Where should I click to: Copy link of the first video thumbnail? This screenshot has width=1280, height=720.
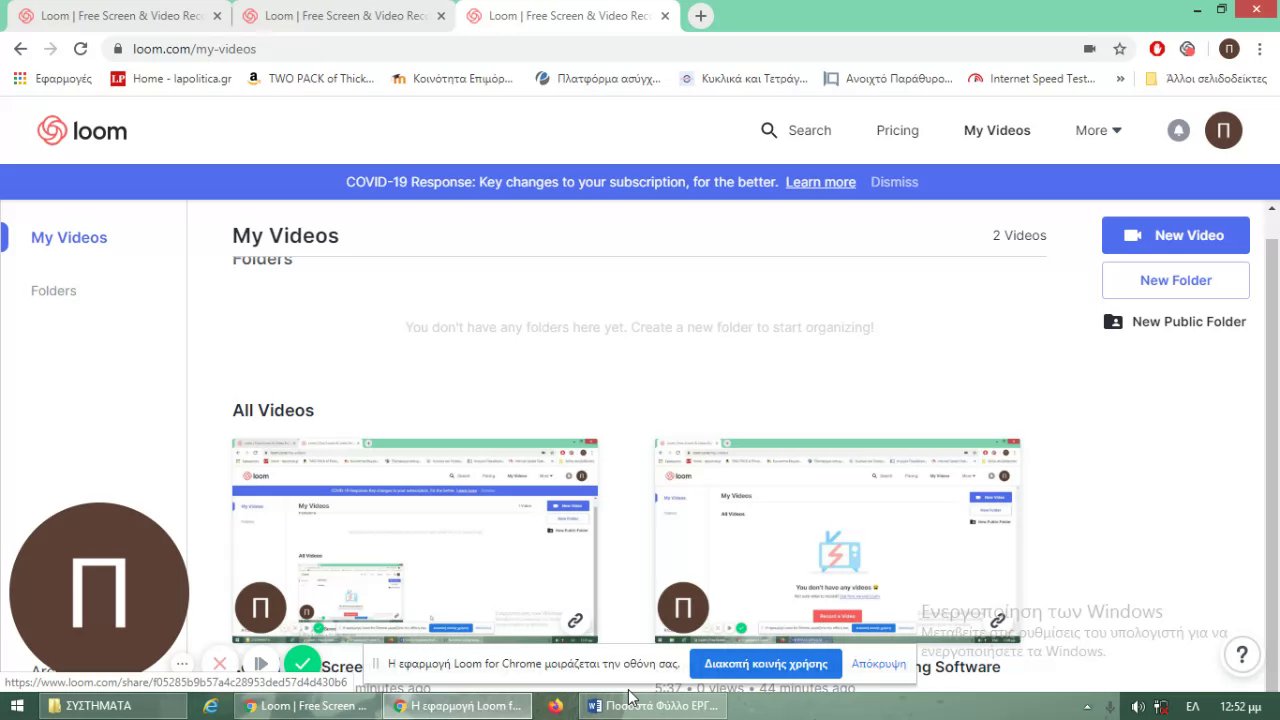[575, 621]
